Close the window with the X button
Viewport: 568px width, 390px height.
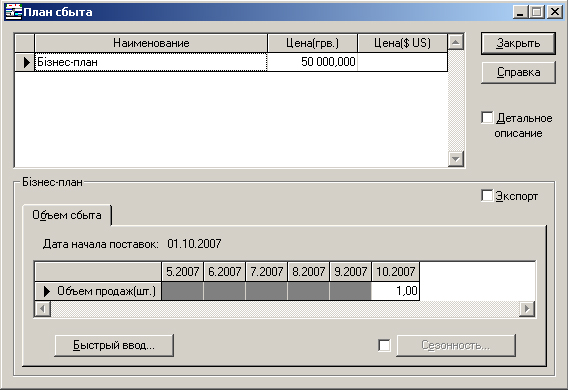pyautogui.click(x=555, y=12)
